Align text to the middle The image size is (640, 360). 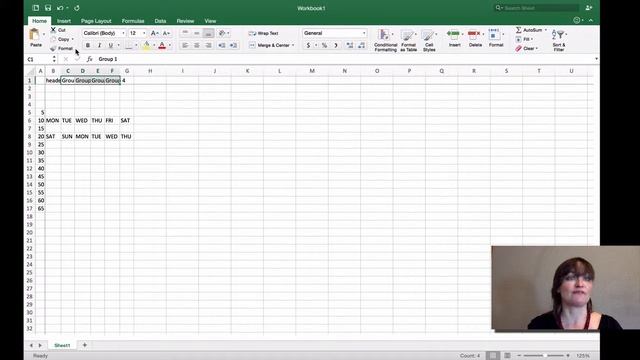tap(197, 33)
